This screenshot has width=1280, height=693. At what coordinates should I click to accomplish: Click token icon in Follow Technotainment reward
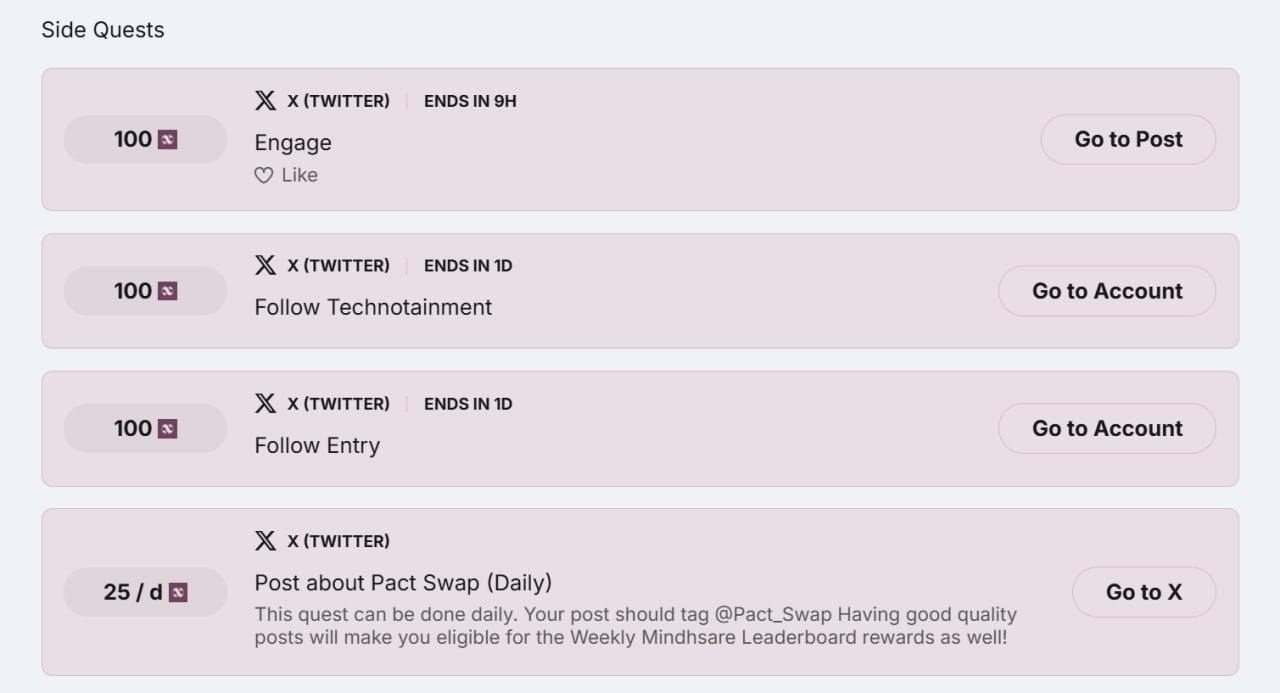tap(168, 291)
